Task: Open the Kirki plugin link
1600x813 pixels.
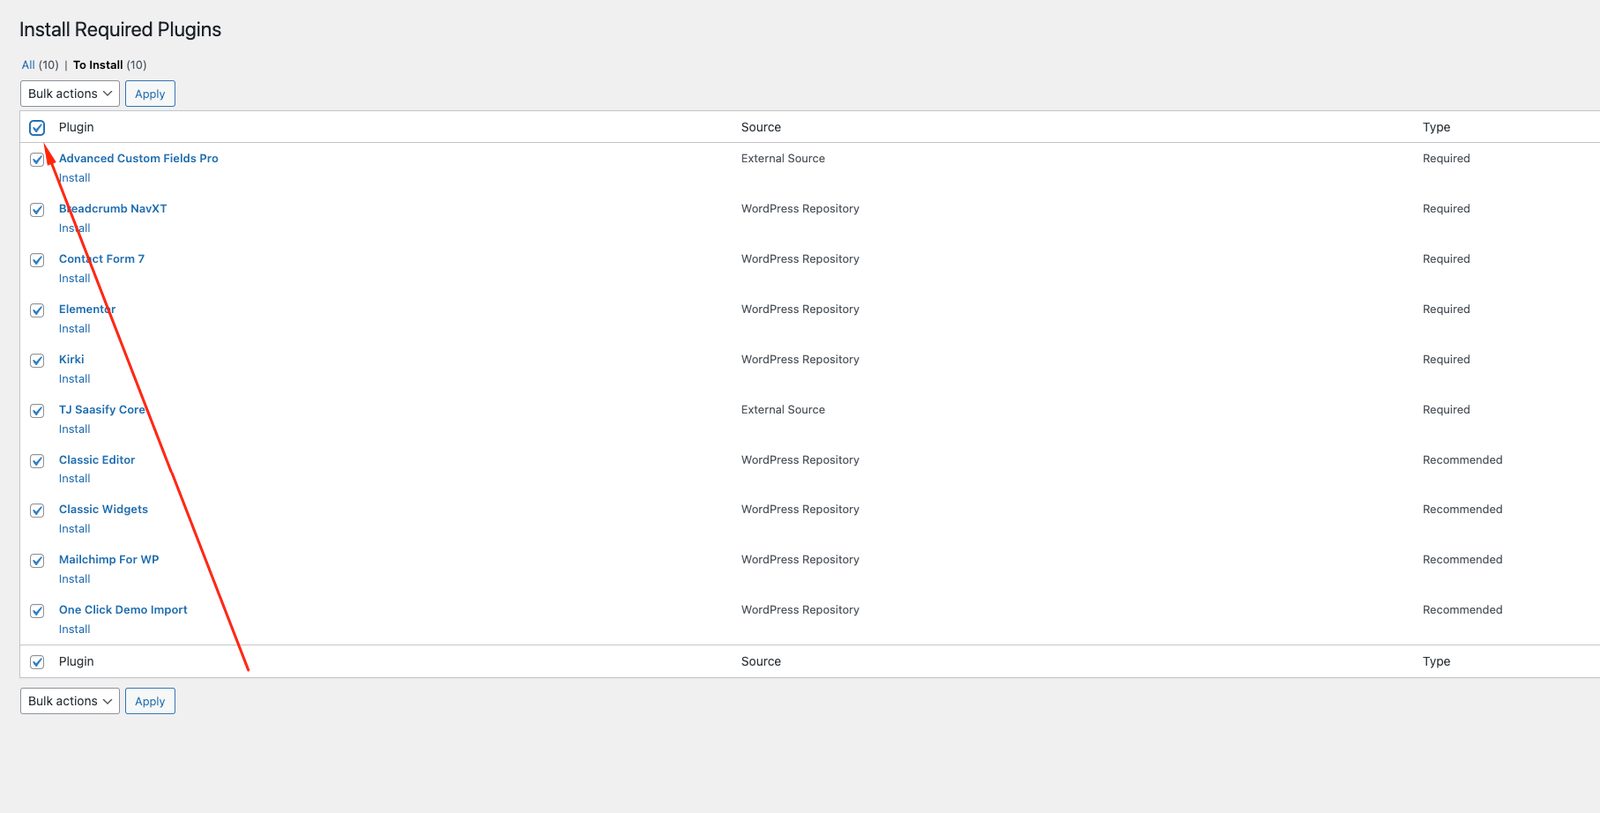Action: 72,359
